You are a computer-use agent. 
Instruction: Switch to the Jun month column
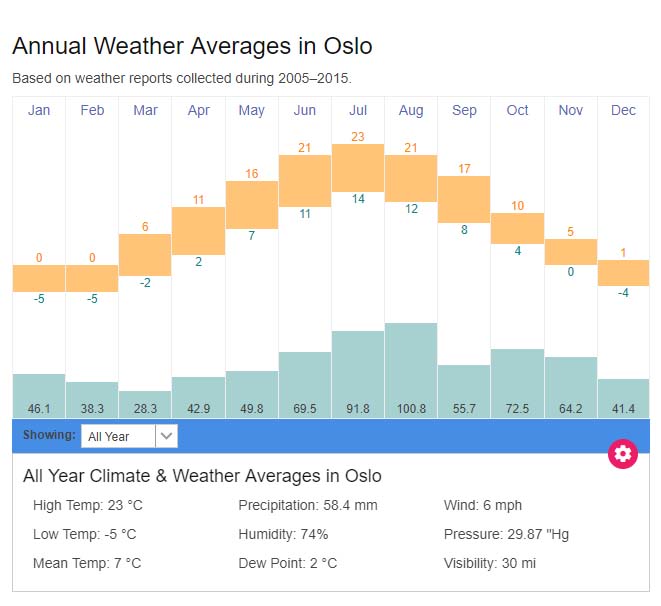(x=305, y=110)
